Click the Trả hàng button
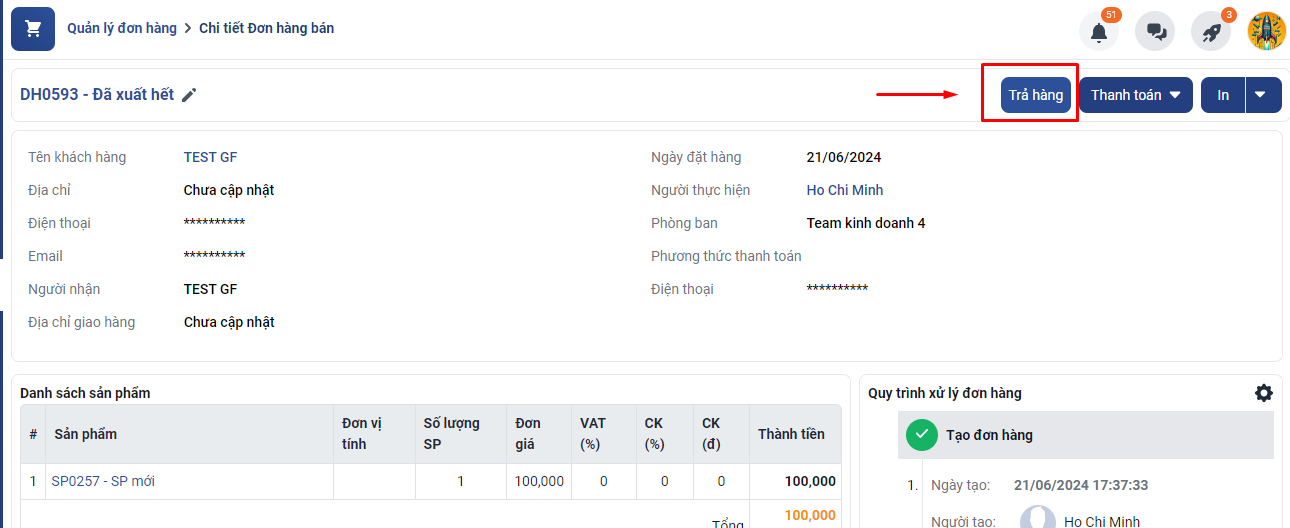The width and height of the screenshot is (1290, 528). [x=1035, y=95]
